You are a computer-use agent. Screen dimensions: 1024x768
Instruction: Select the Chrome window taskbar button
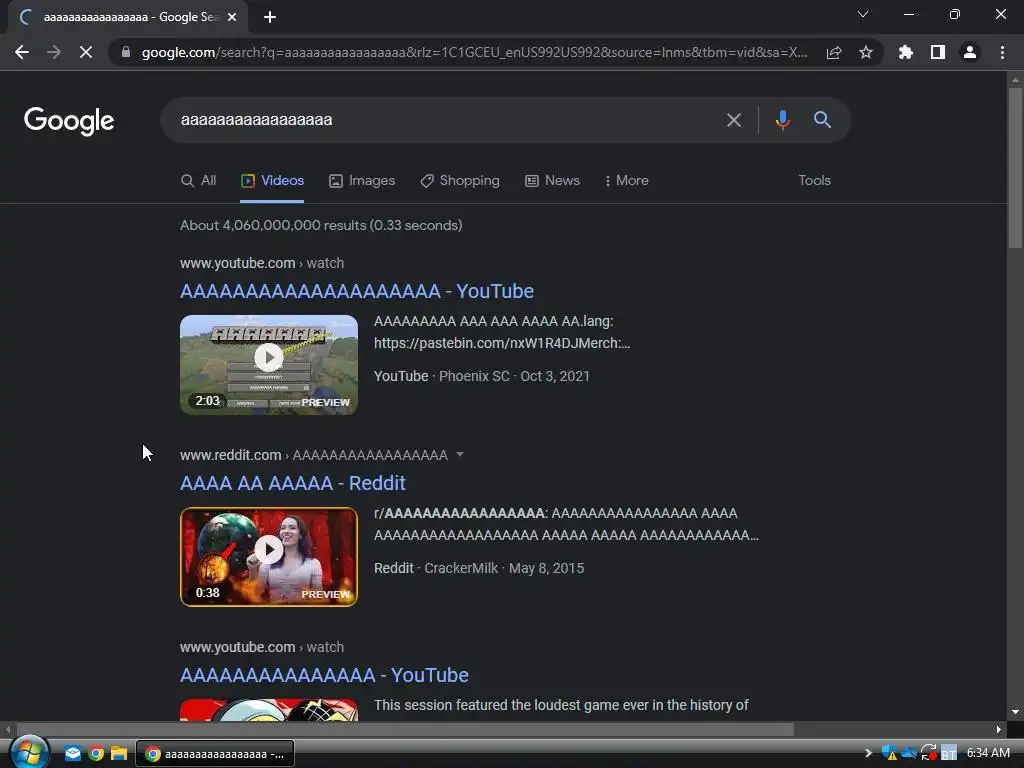215,754
